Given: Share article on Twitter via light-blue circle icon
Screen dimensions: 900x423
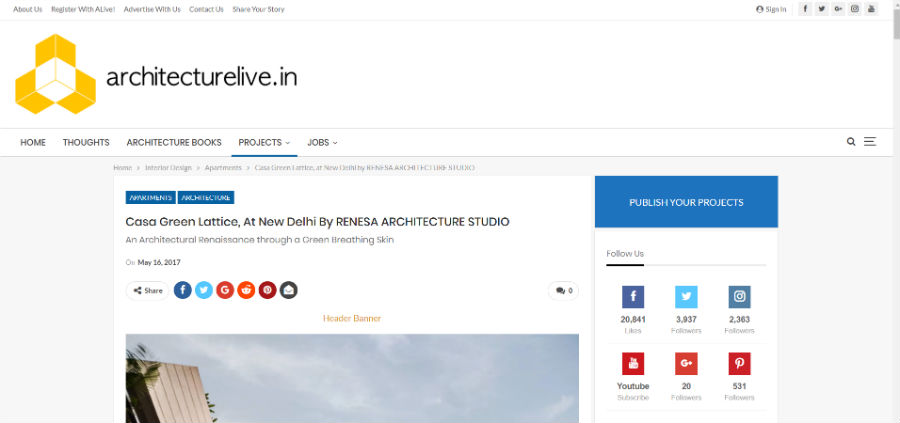Looking at the screenshot, I should point(204,290).
